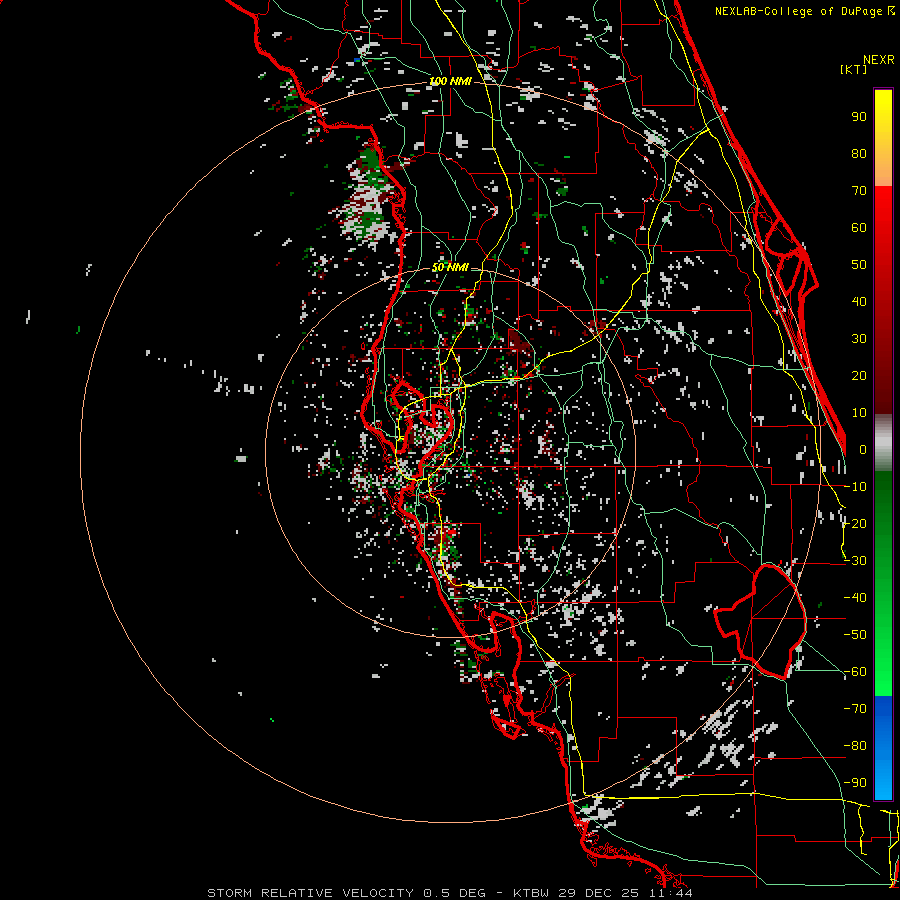Click the gray zero-velocity color bar segment
Screen dimensions: 900x900
click(883, 442)
